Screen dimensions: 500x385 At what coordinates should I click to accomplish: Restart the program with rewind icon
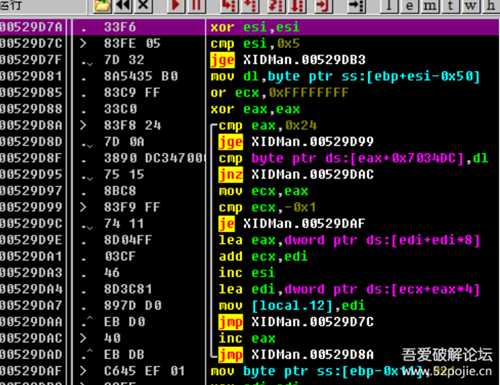coord(123,6)
